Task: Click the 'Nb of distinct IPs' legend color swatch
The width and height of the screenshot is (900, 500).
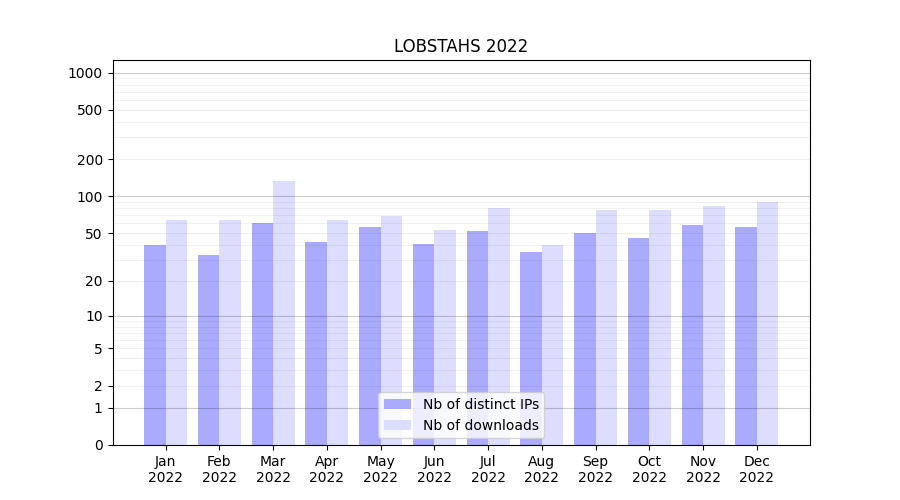Action: click(397, 404)
